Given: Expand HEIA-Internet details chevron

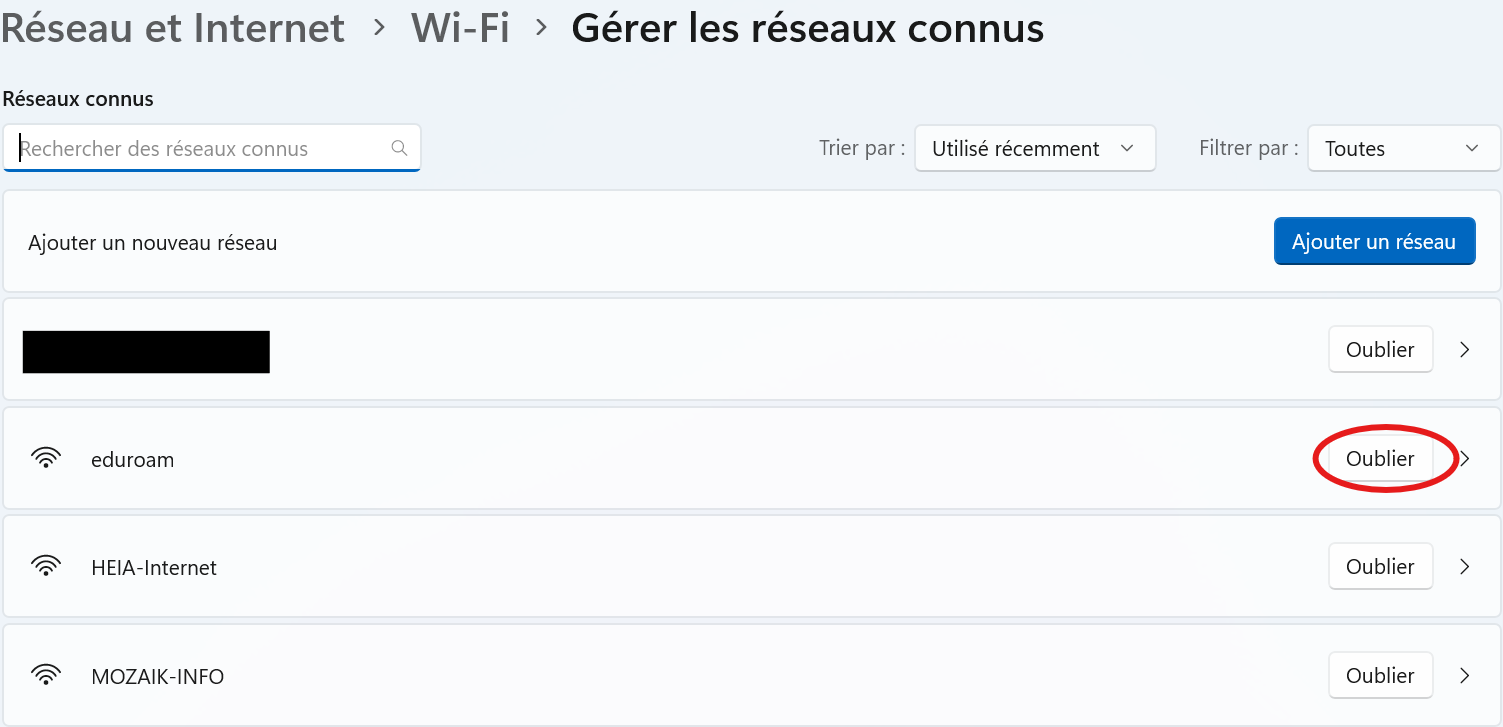Looking at the screenshot, I should pyautogui.click(x=1465, y=567).
